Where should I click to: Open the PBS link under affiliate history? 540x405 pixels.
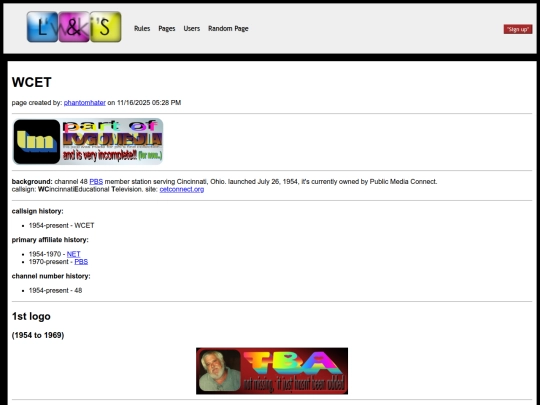tap(81, 262)
